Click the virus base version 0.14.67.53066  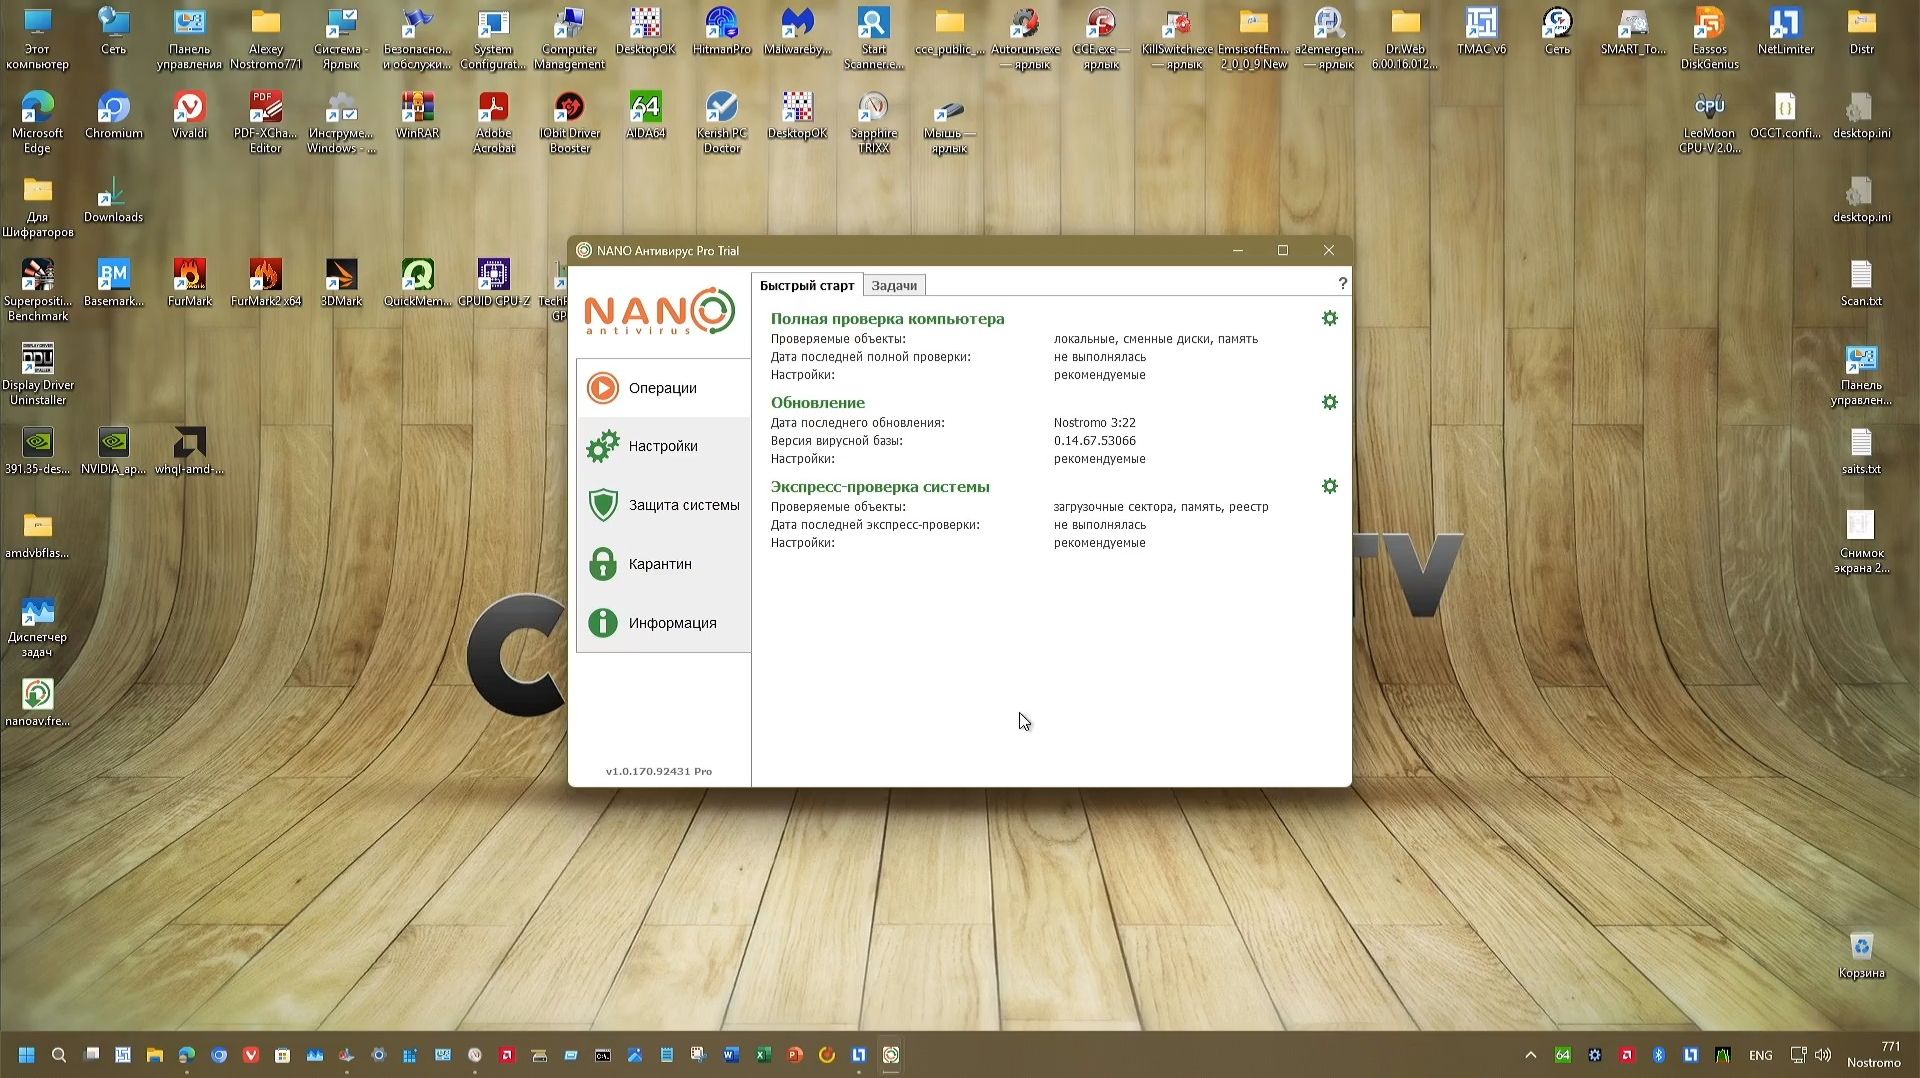[1094, 441]
